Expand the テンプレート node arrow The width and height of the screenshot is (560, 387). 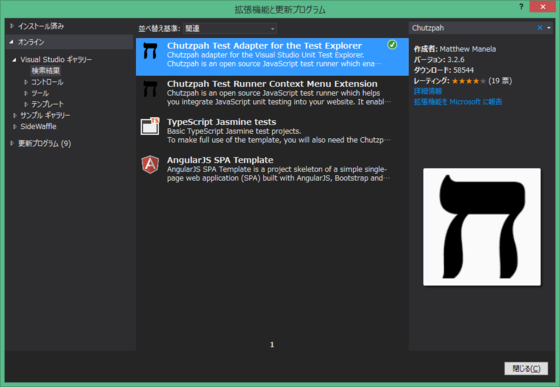[26, 104]
